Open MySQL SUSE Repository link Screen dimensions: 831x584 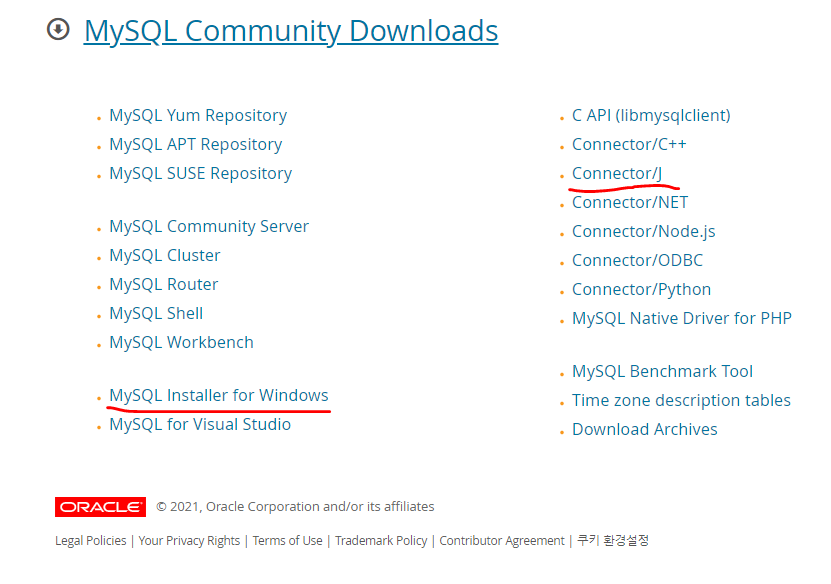(200, 174)
